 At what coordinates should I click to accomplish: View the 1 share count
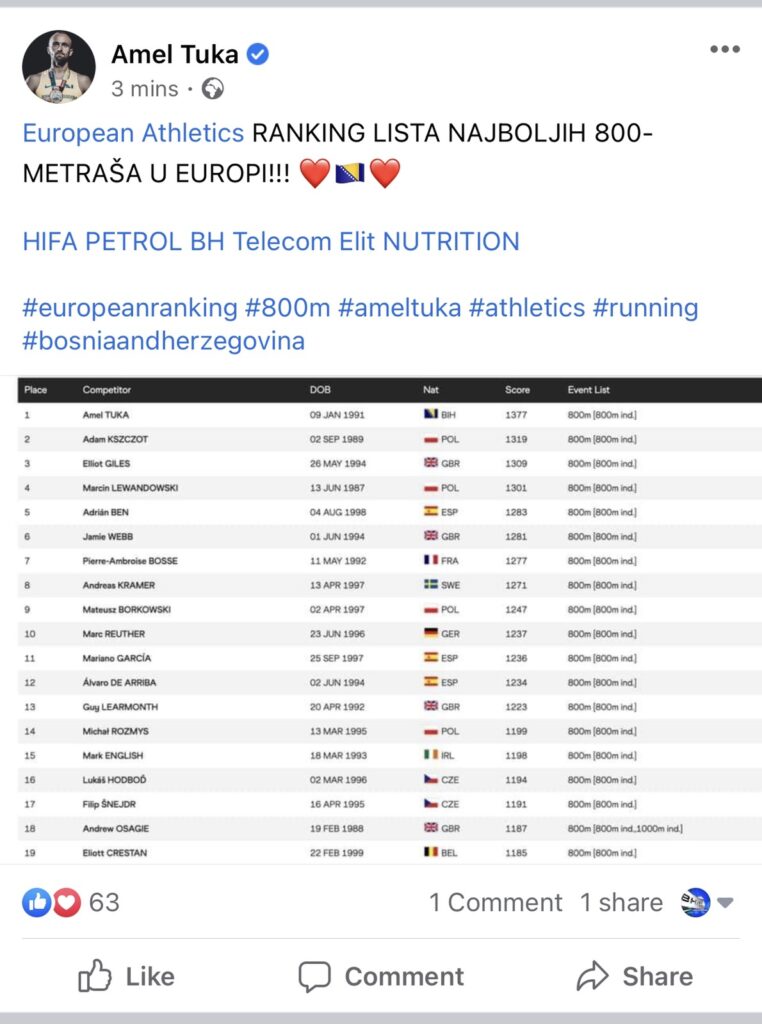621,902
